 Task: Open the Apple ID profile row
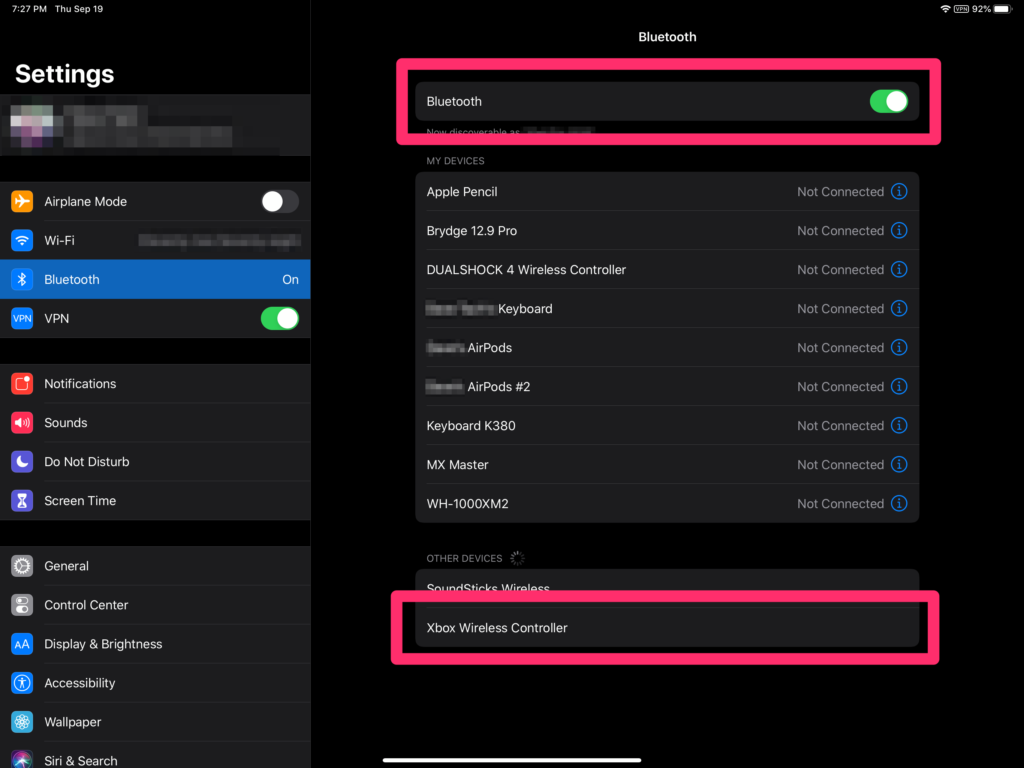[155, 125]
